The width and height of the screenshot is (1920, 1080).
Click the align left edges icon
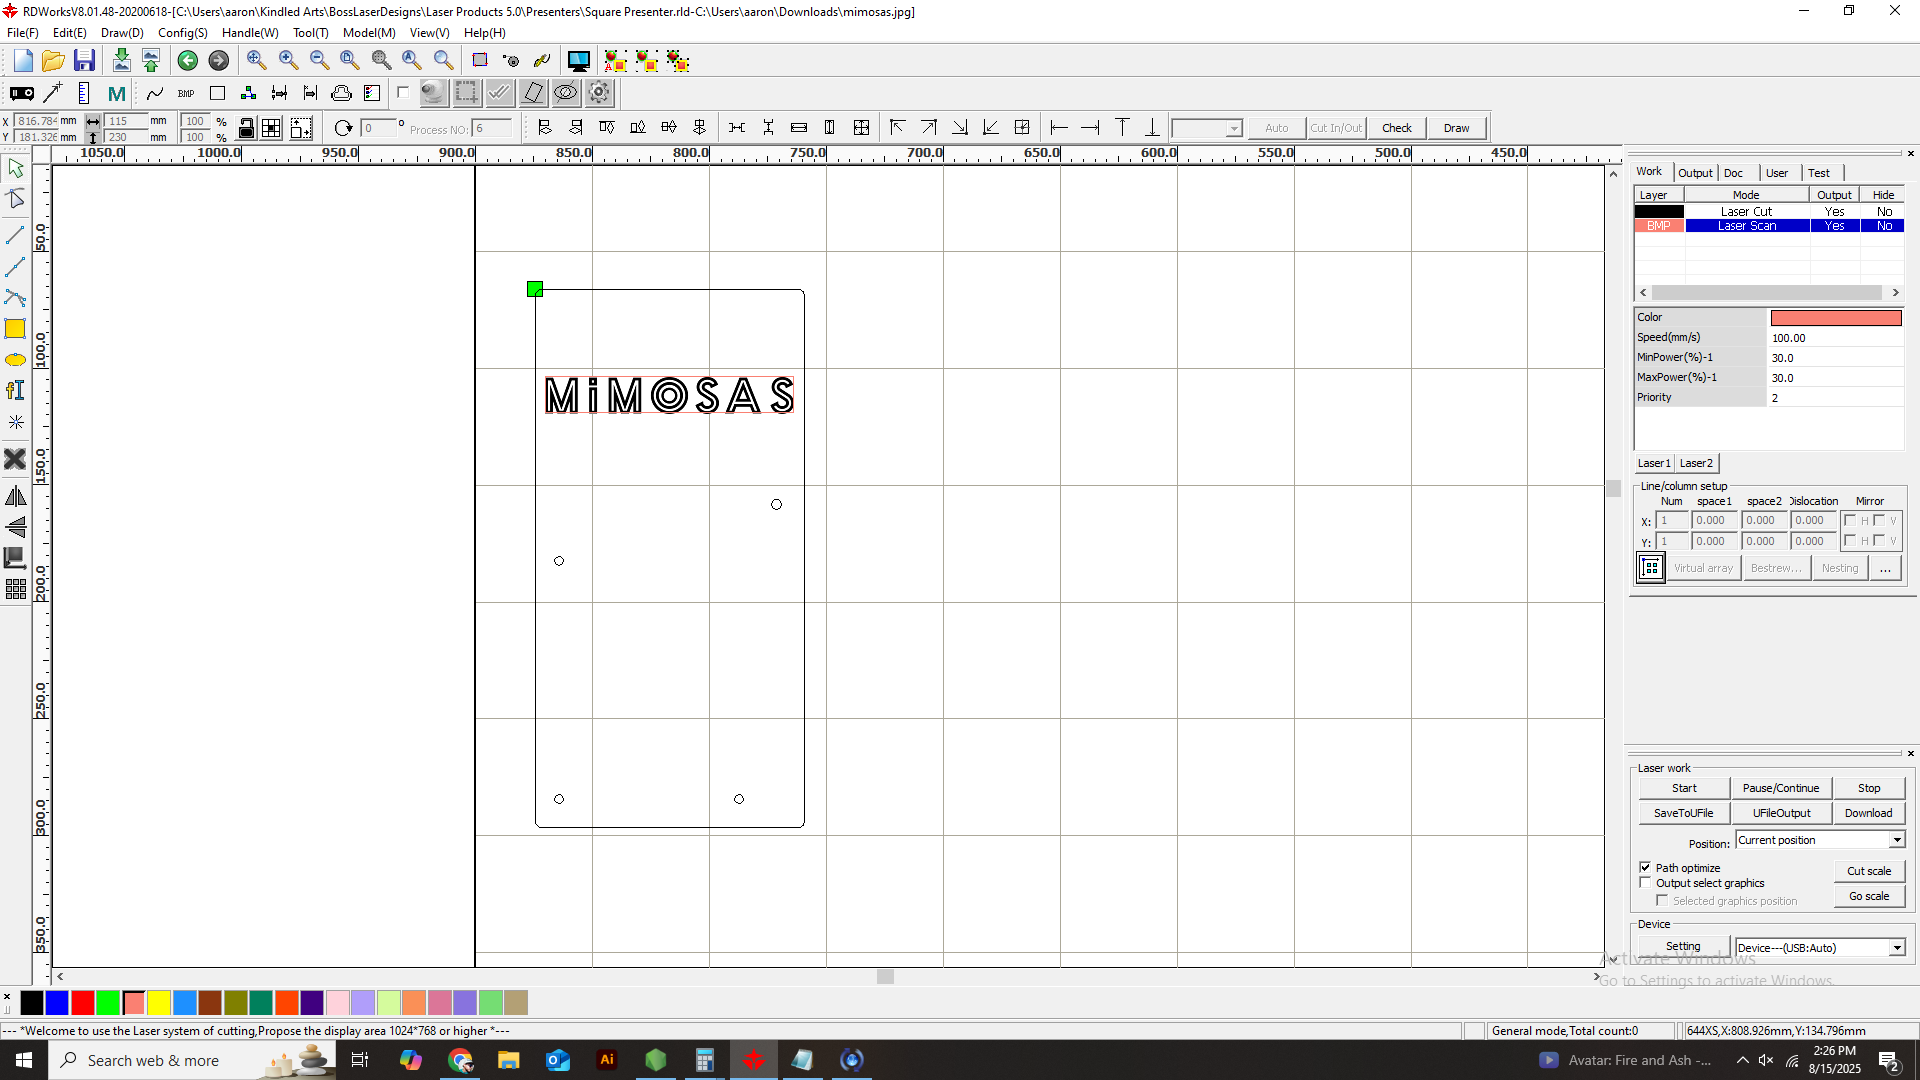coord(545,128)
